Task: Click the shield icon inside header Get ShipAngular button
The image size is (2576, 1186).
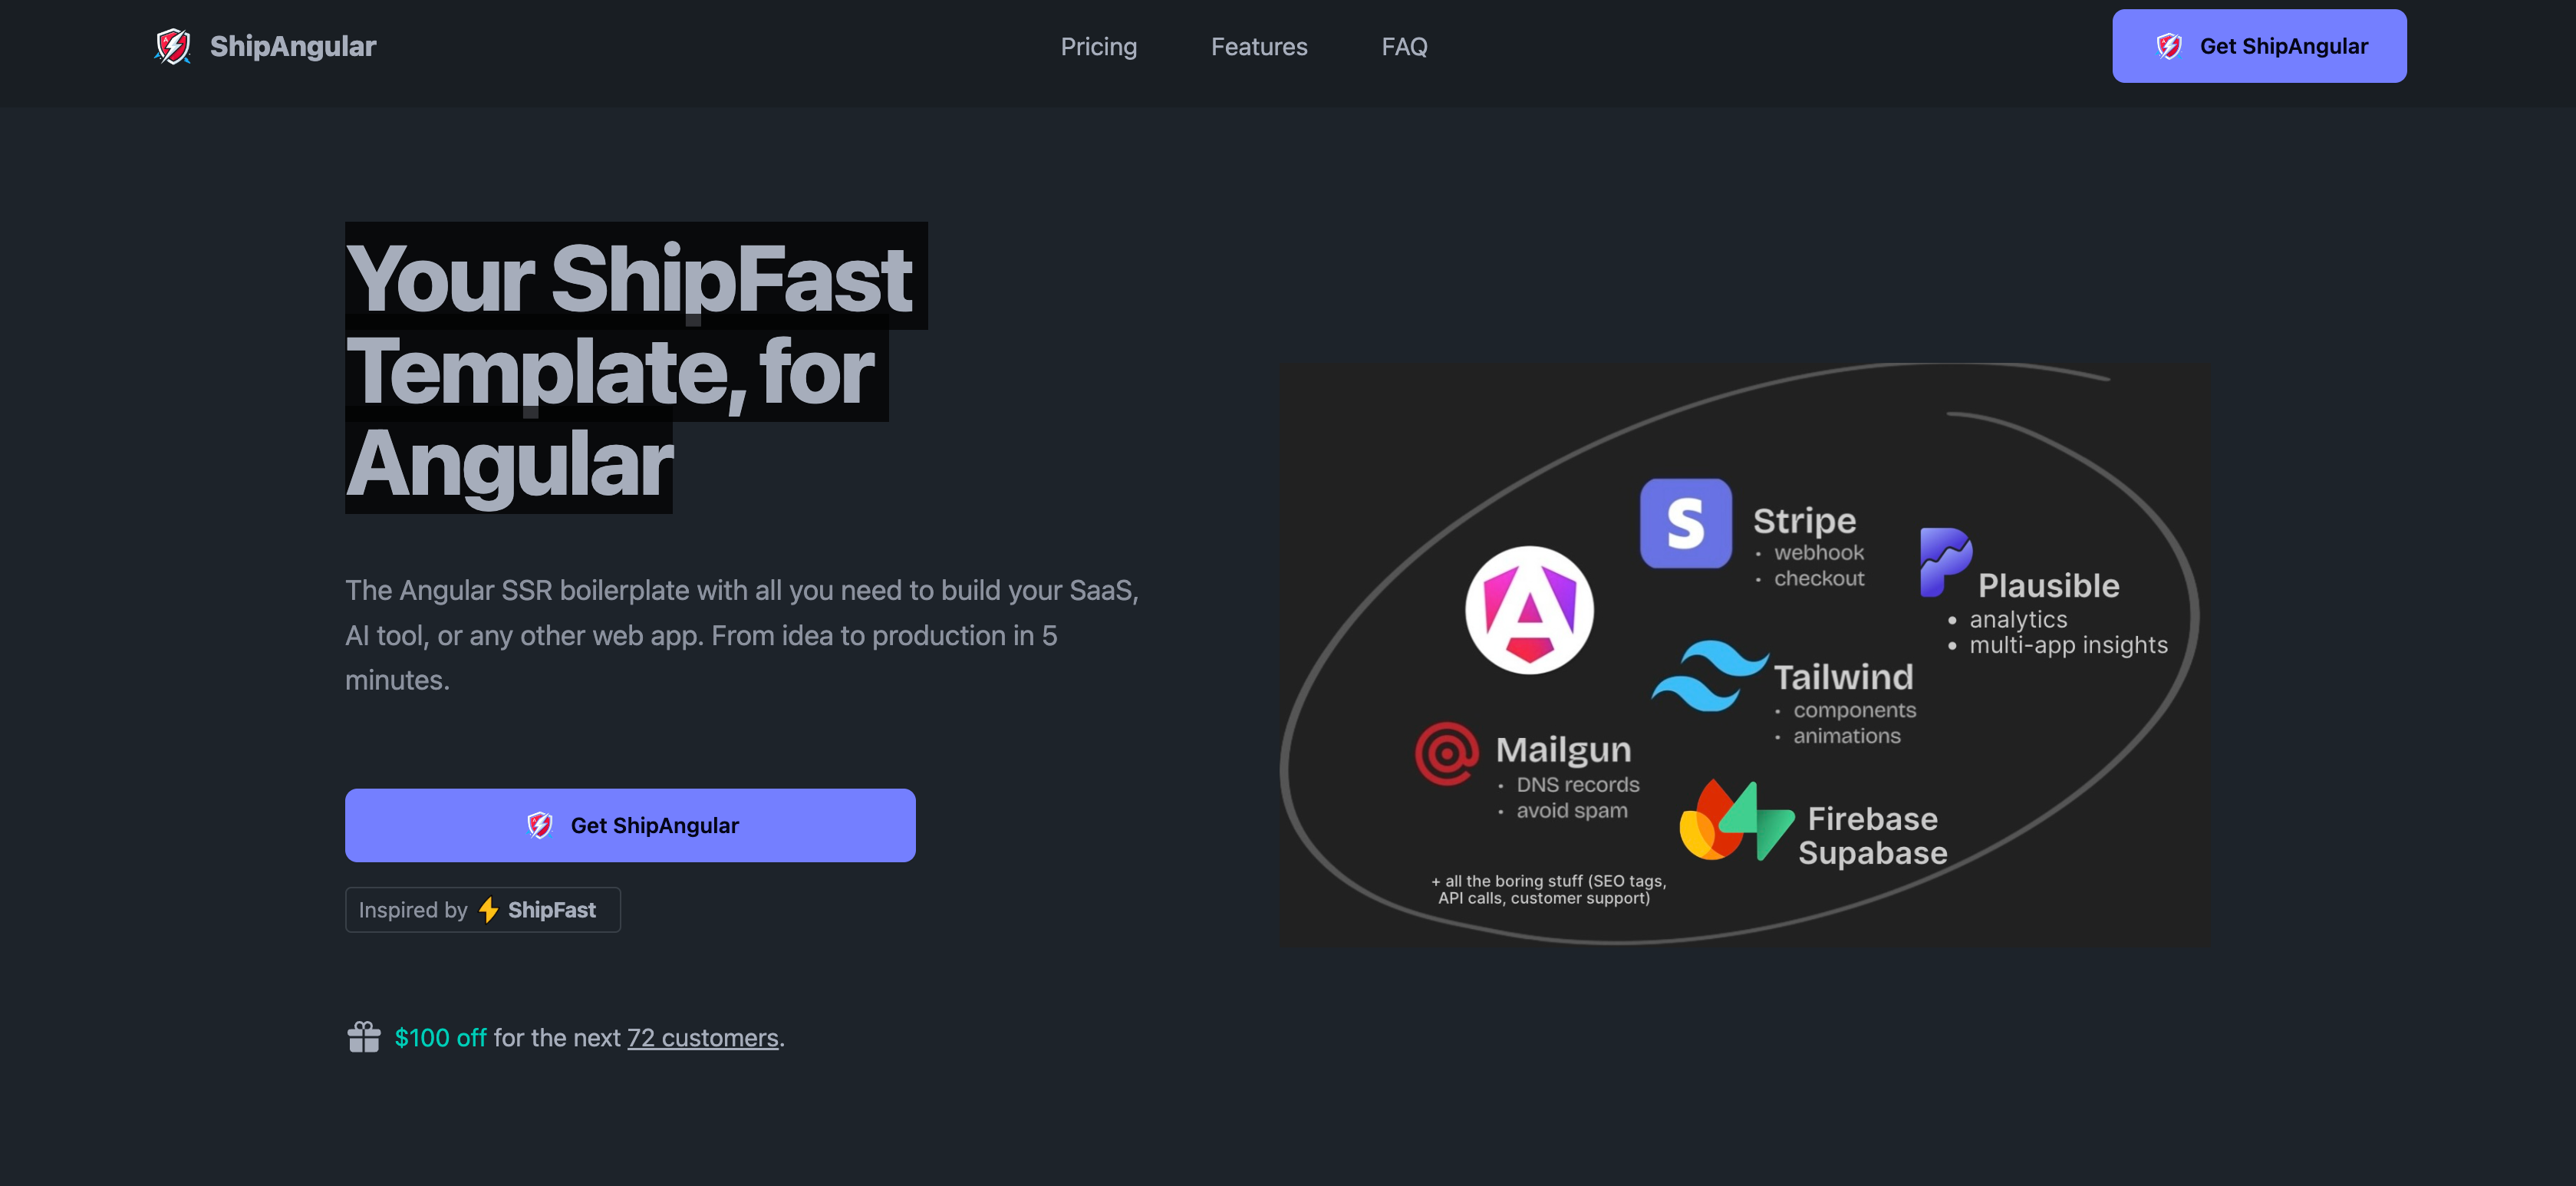Action: point(2168,46)
